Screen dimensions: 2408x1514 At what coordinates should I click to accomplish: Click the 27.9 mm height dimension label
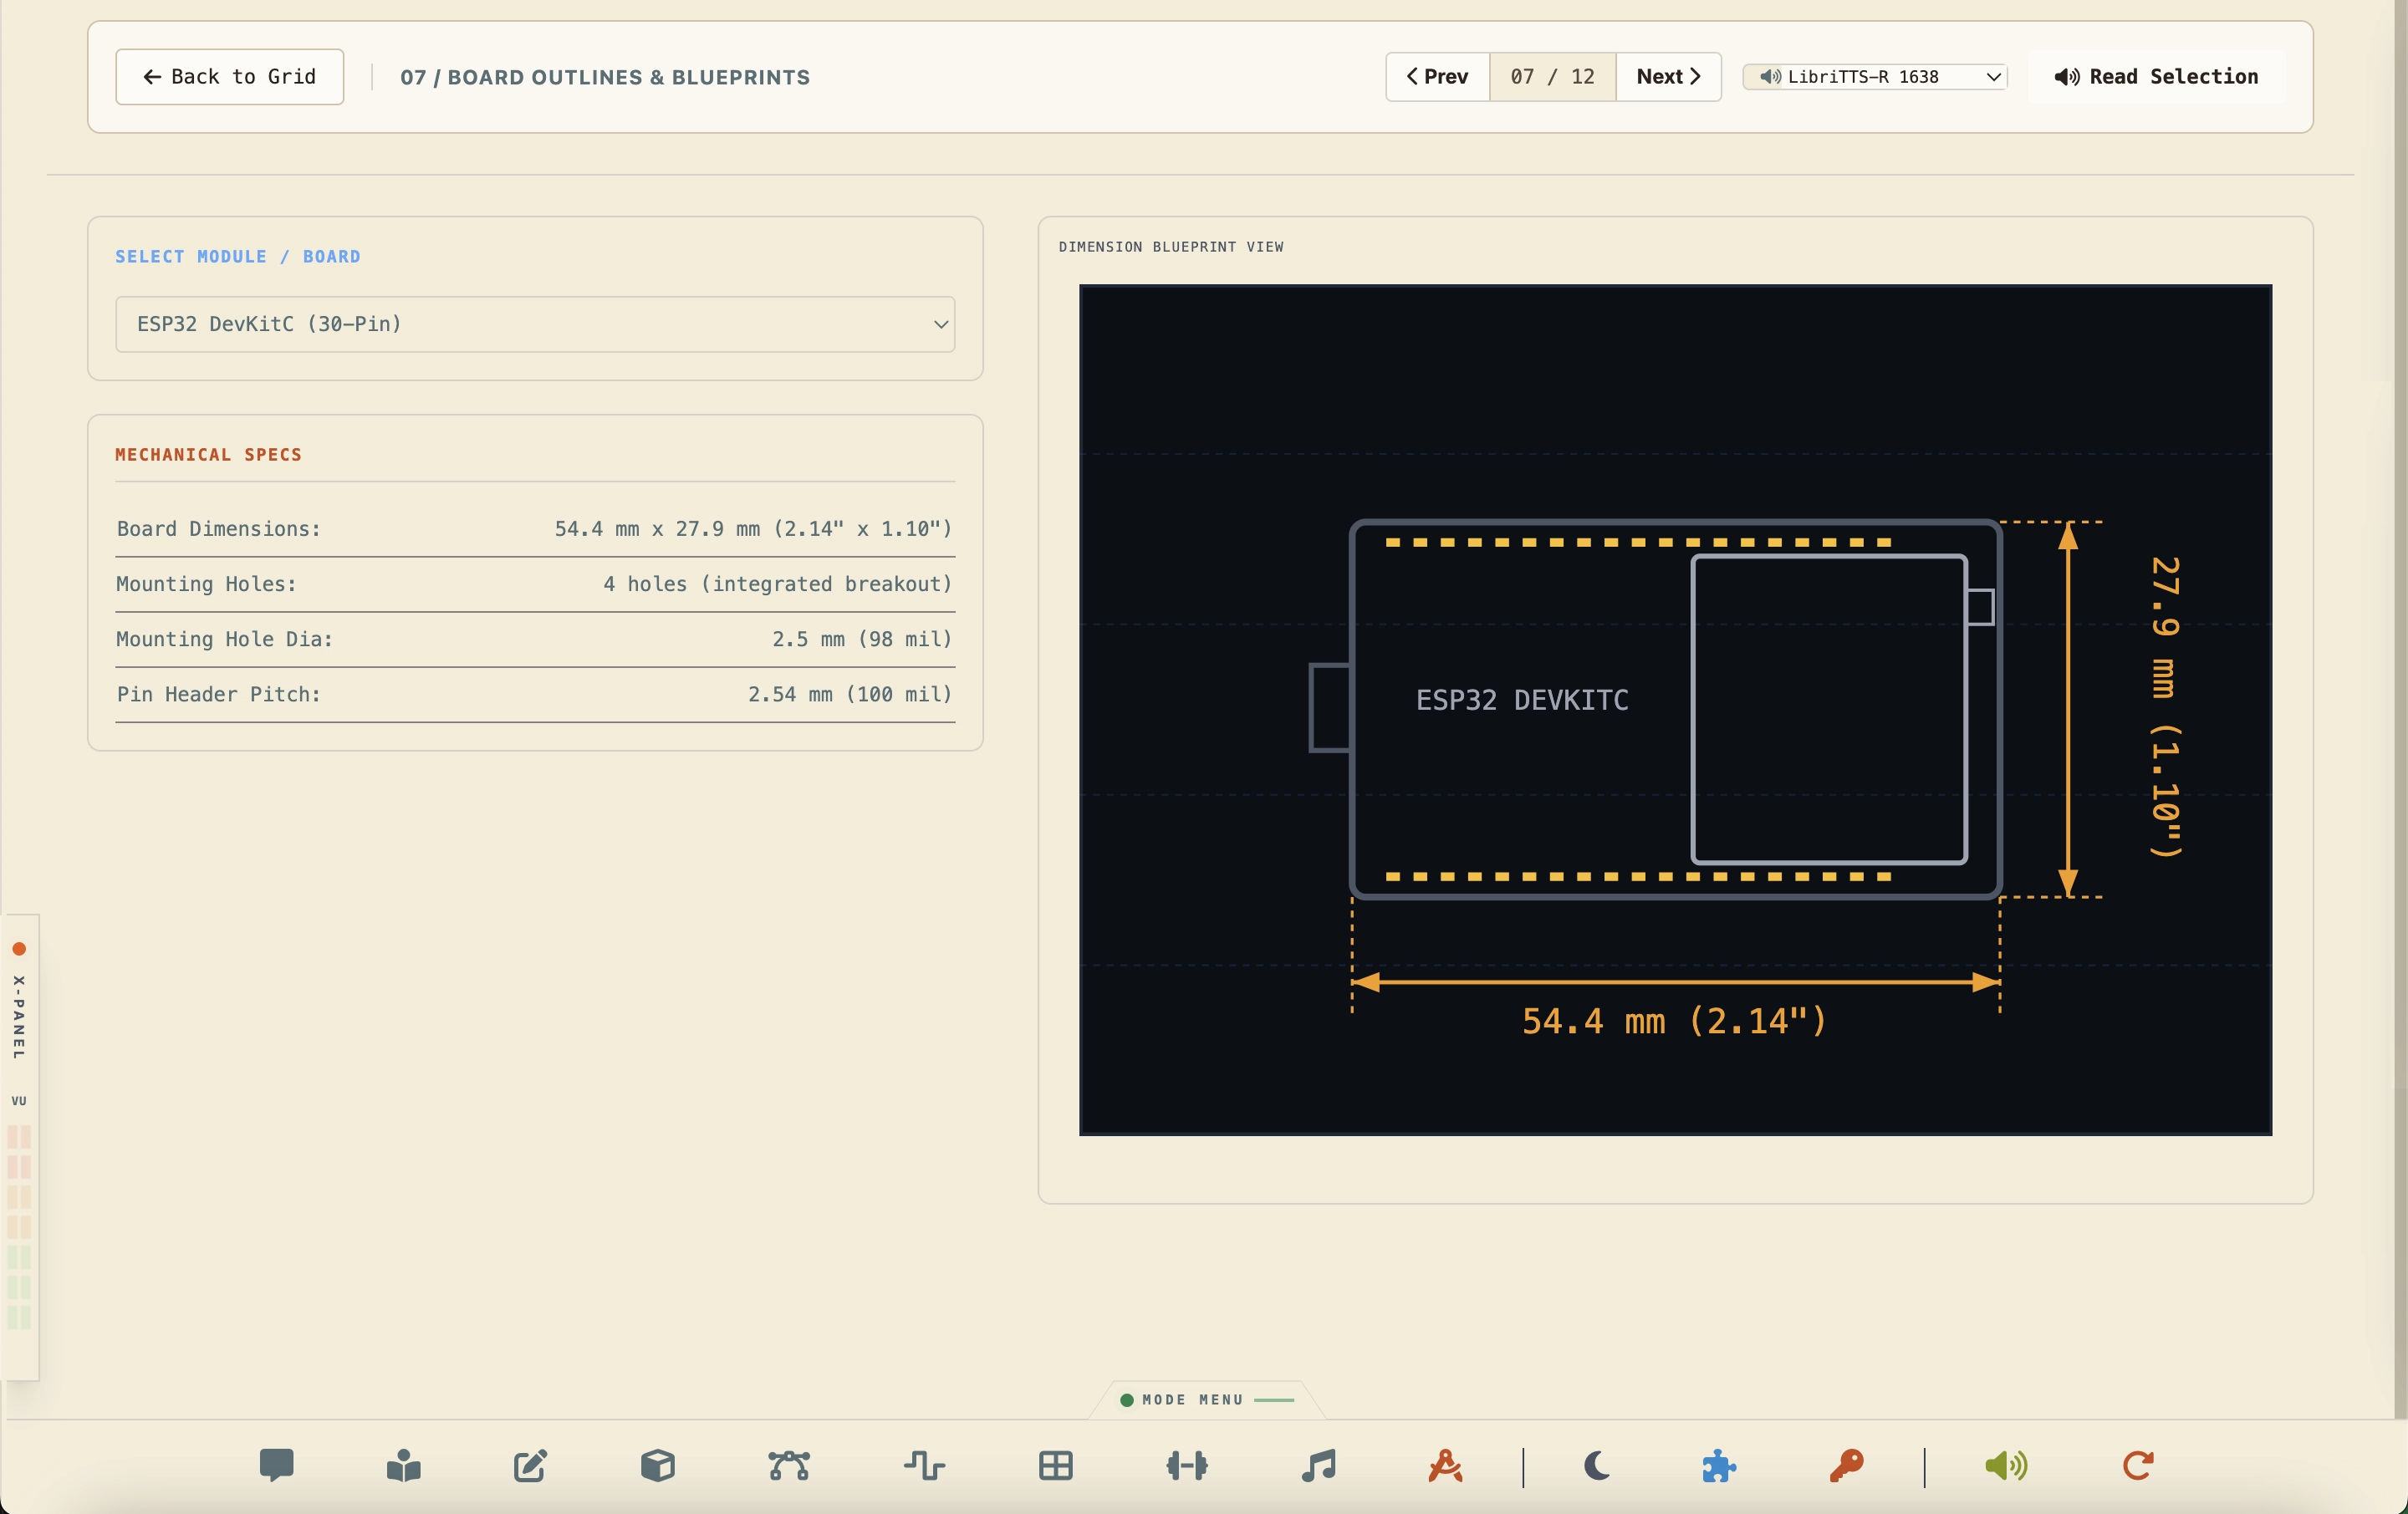pos(2165,707)
